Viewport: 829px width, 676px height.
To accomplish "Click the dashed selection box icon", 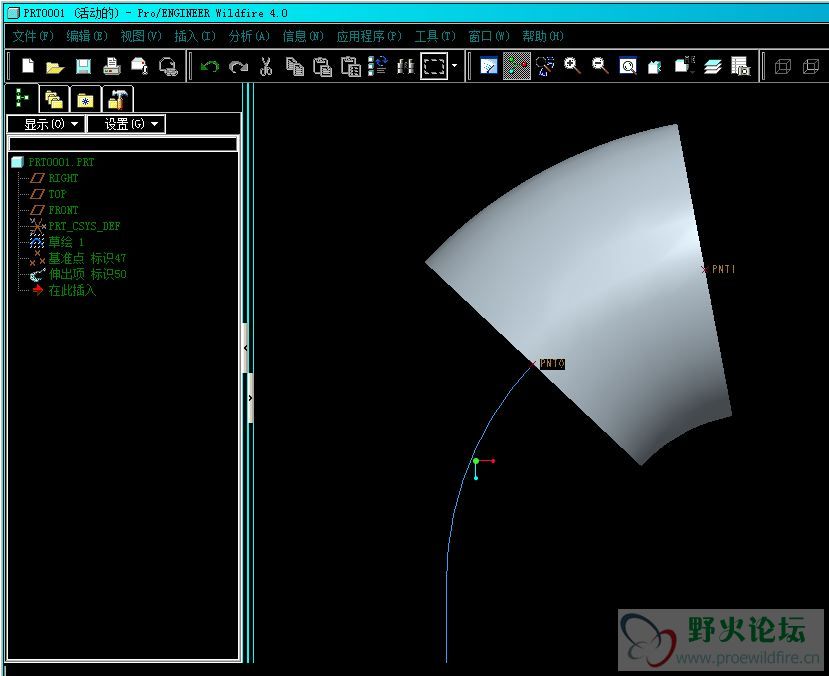I will pyautogui.click(x=434, y=66).
